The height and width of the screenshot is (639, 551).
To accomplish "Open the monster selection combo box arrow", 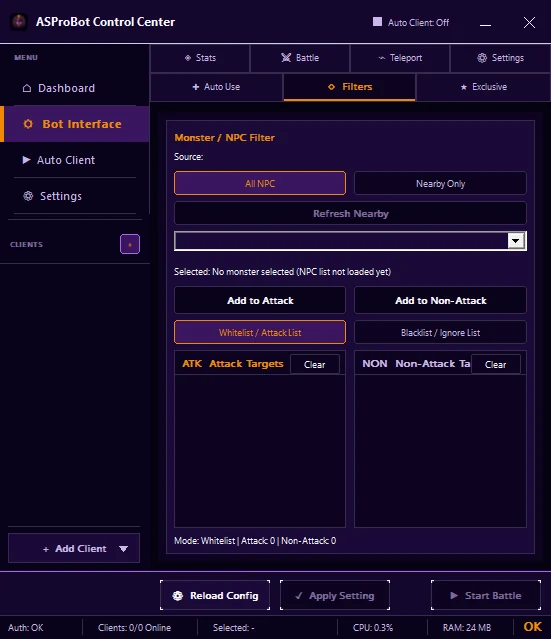I will [x=516, y=240].
